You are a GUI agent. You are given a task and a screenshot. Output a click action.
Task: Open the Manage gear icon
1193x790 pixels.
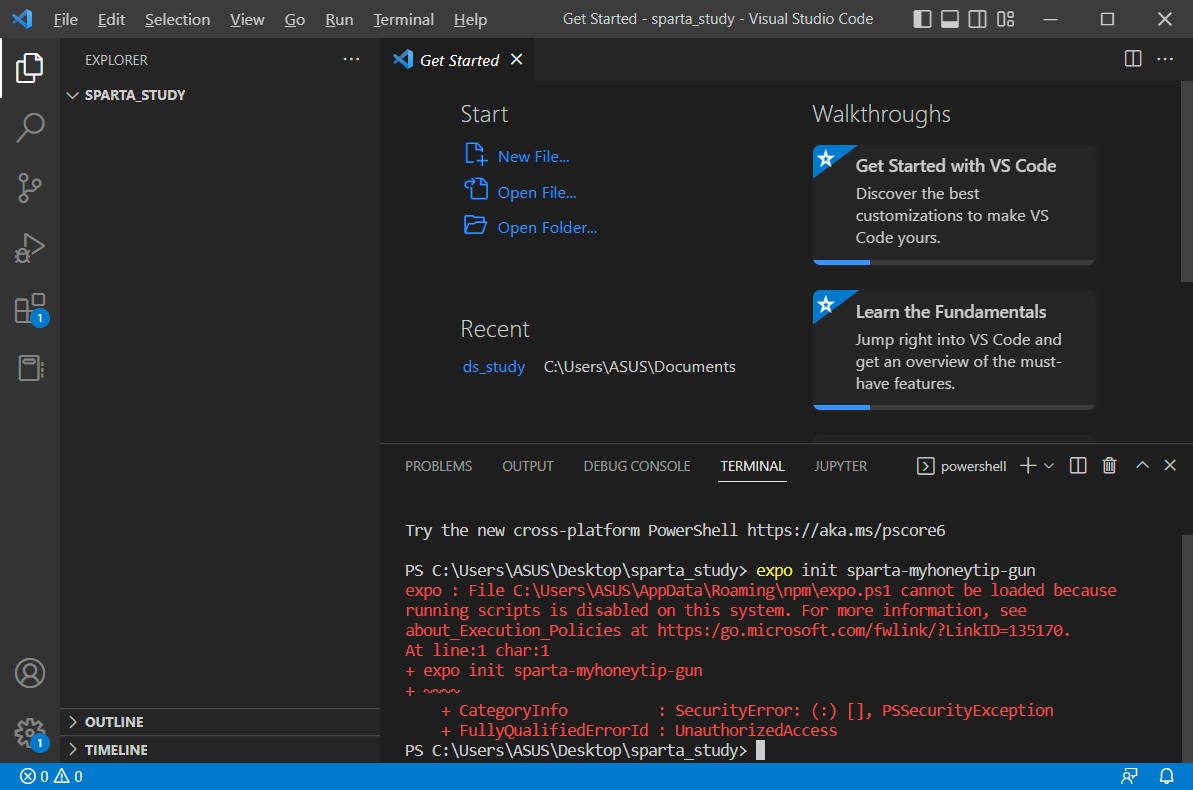30,734
